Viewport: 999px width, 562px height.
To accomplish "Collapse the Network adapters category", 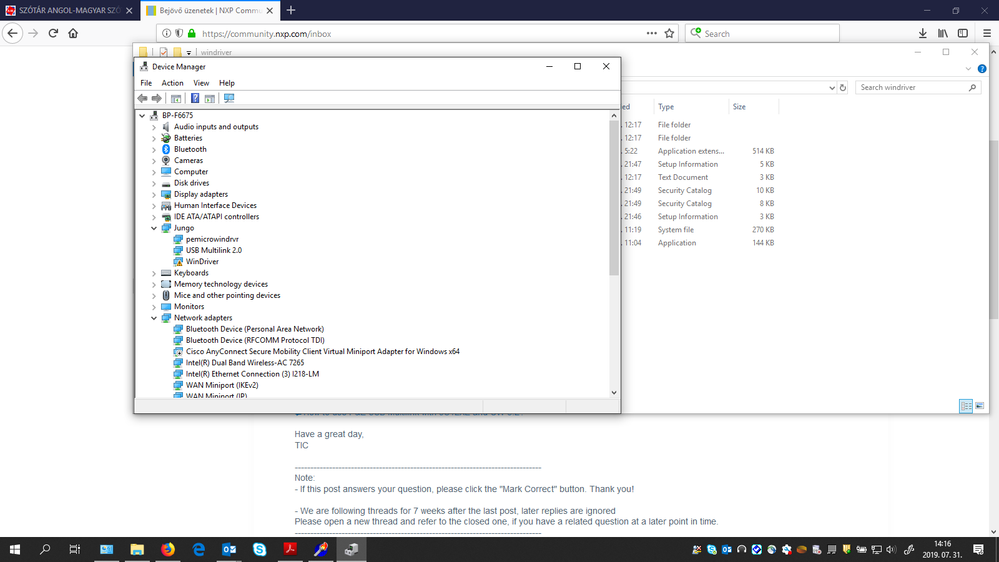I will (x=154, y=318).
